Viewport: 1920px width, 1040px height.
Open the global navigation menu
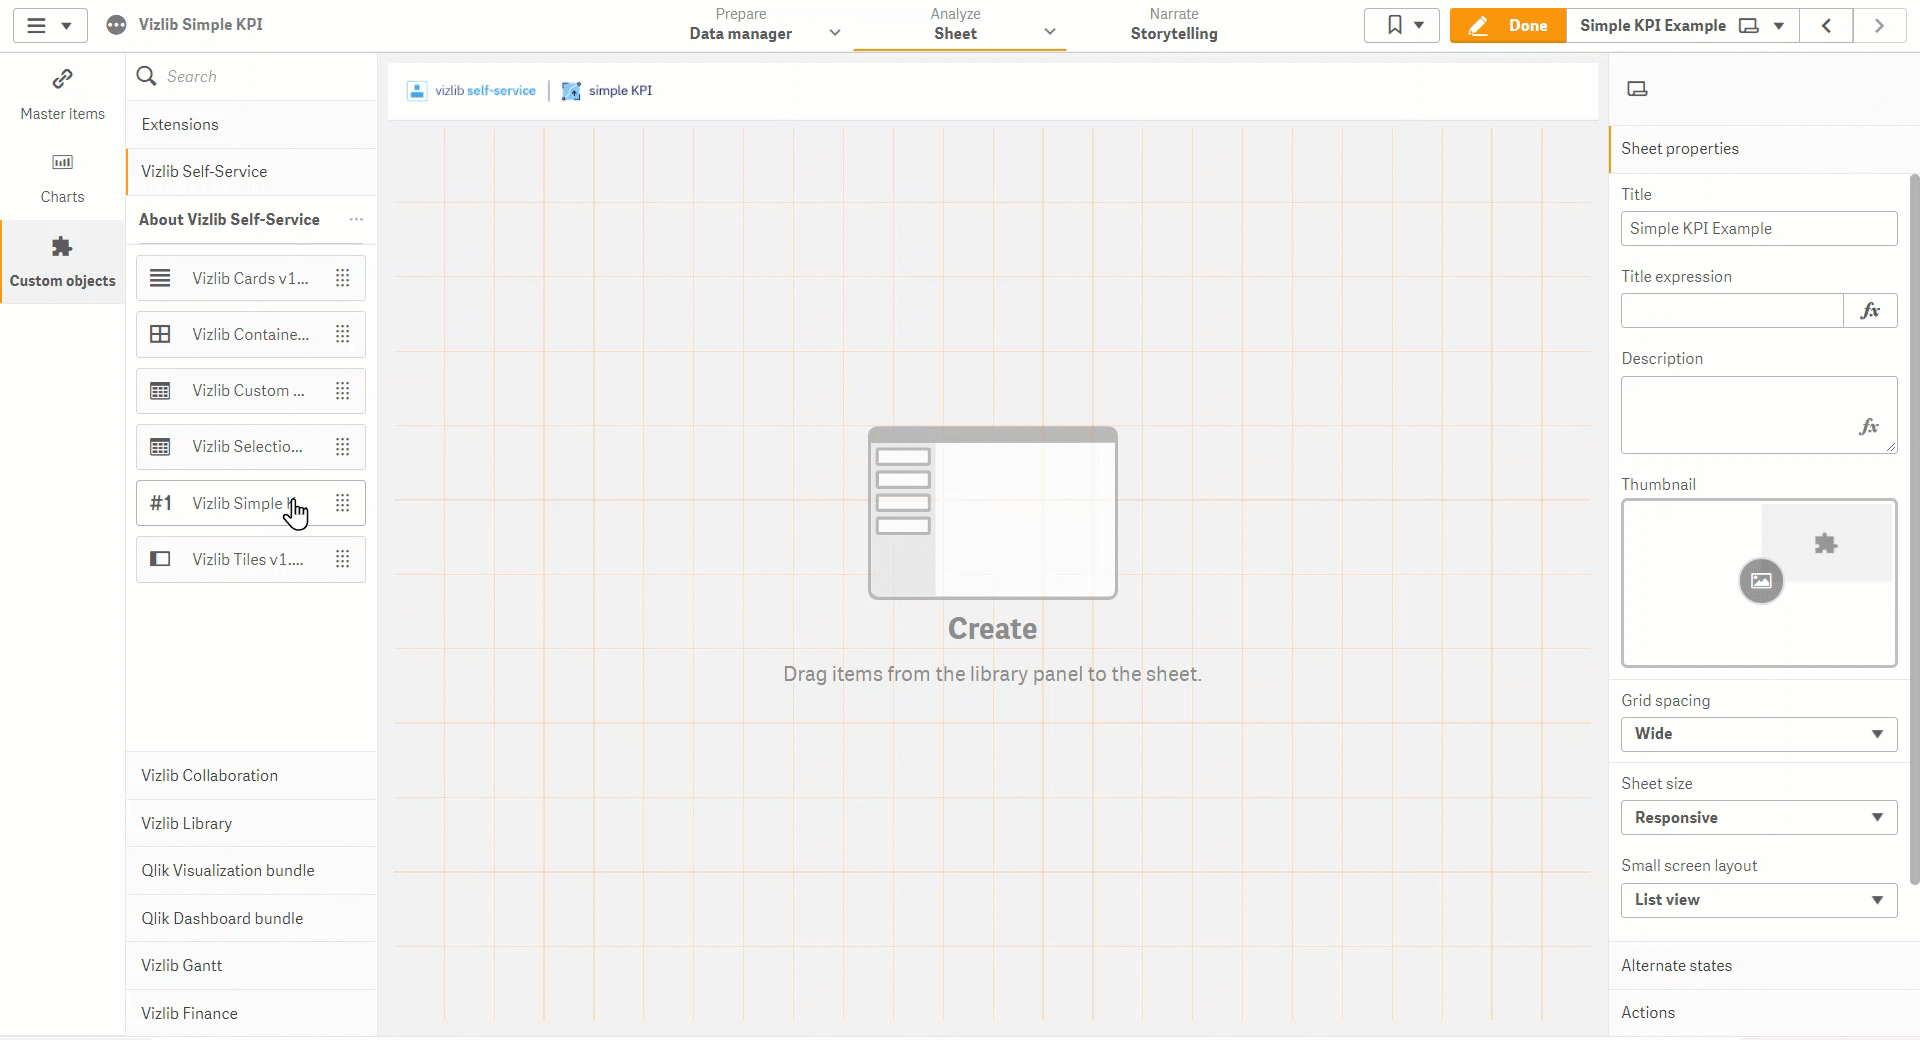tap(49, 26)
